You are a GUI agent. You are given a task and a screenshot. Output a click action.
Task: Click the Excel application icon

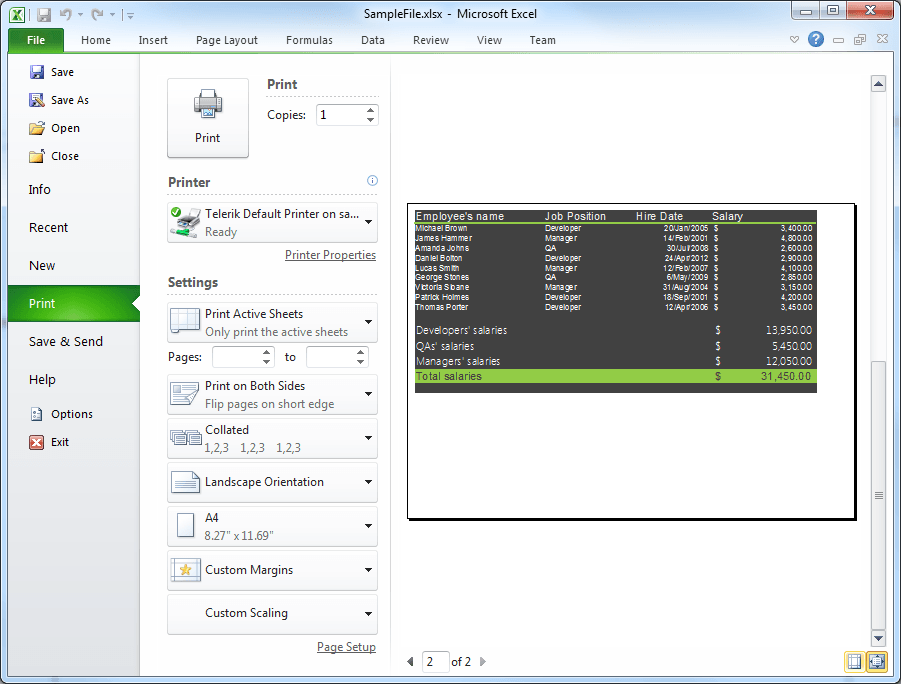(17, 14)
